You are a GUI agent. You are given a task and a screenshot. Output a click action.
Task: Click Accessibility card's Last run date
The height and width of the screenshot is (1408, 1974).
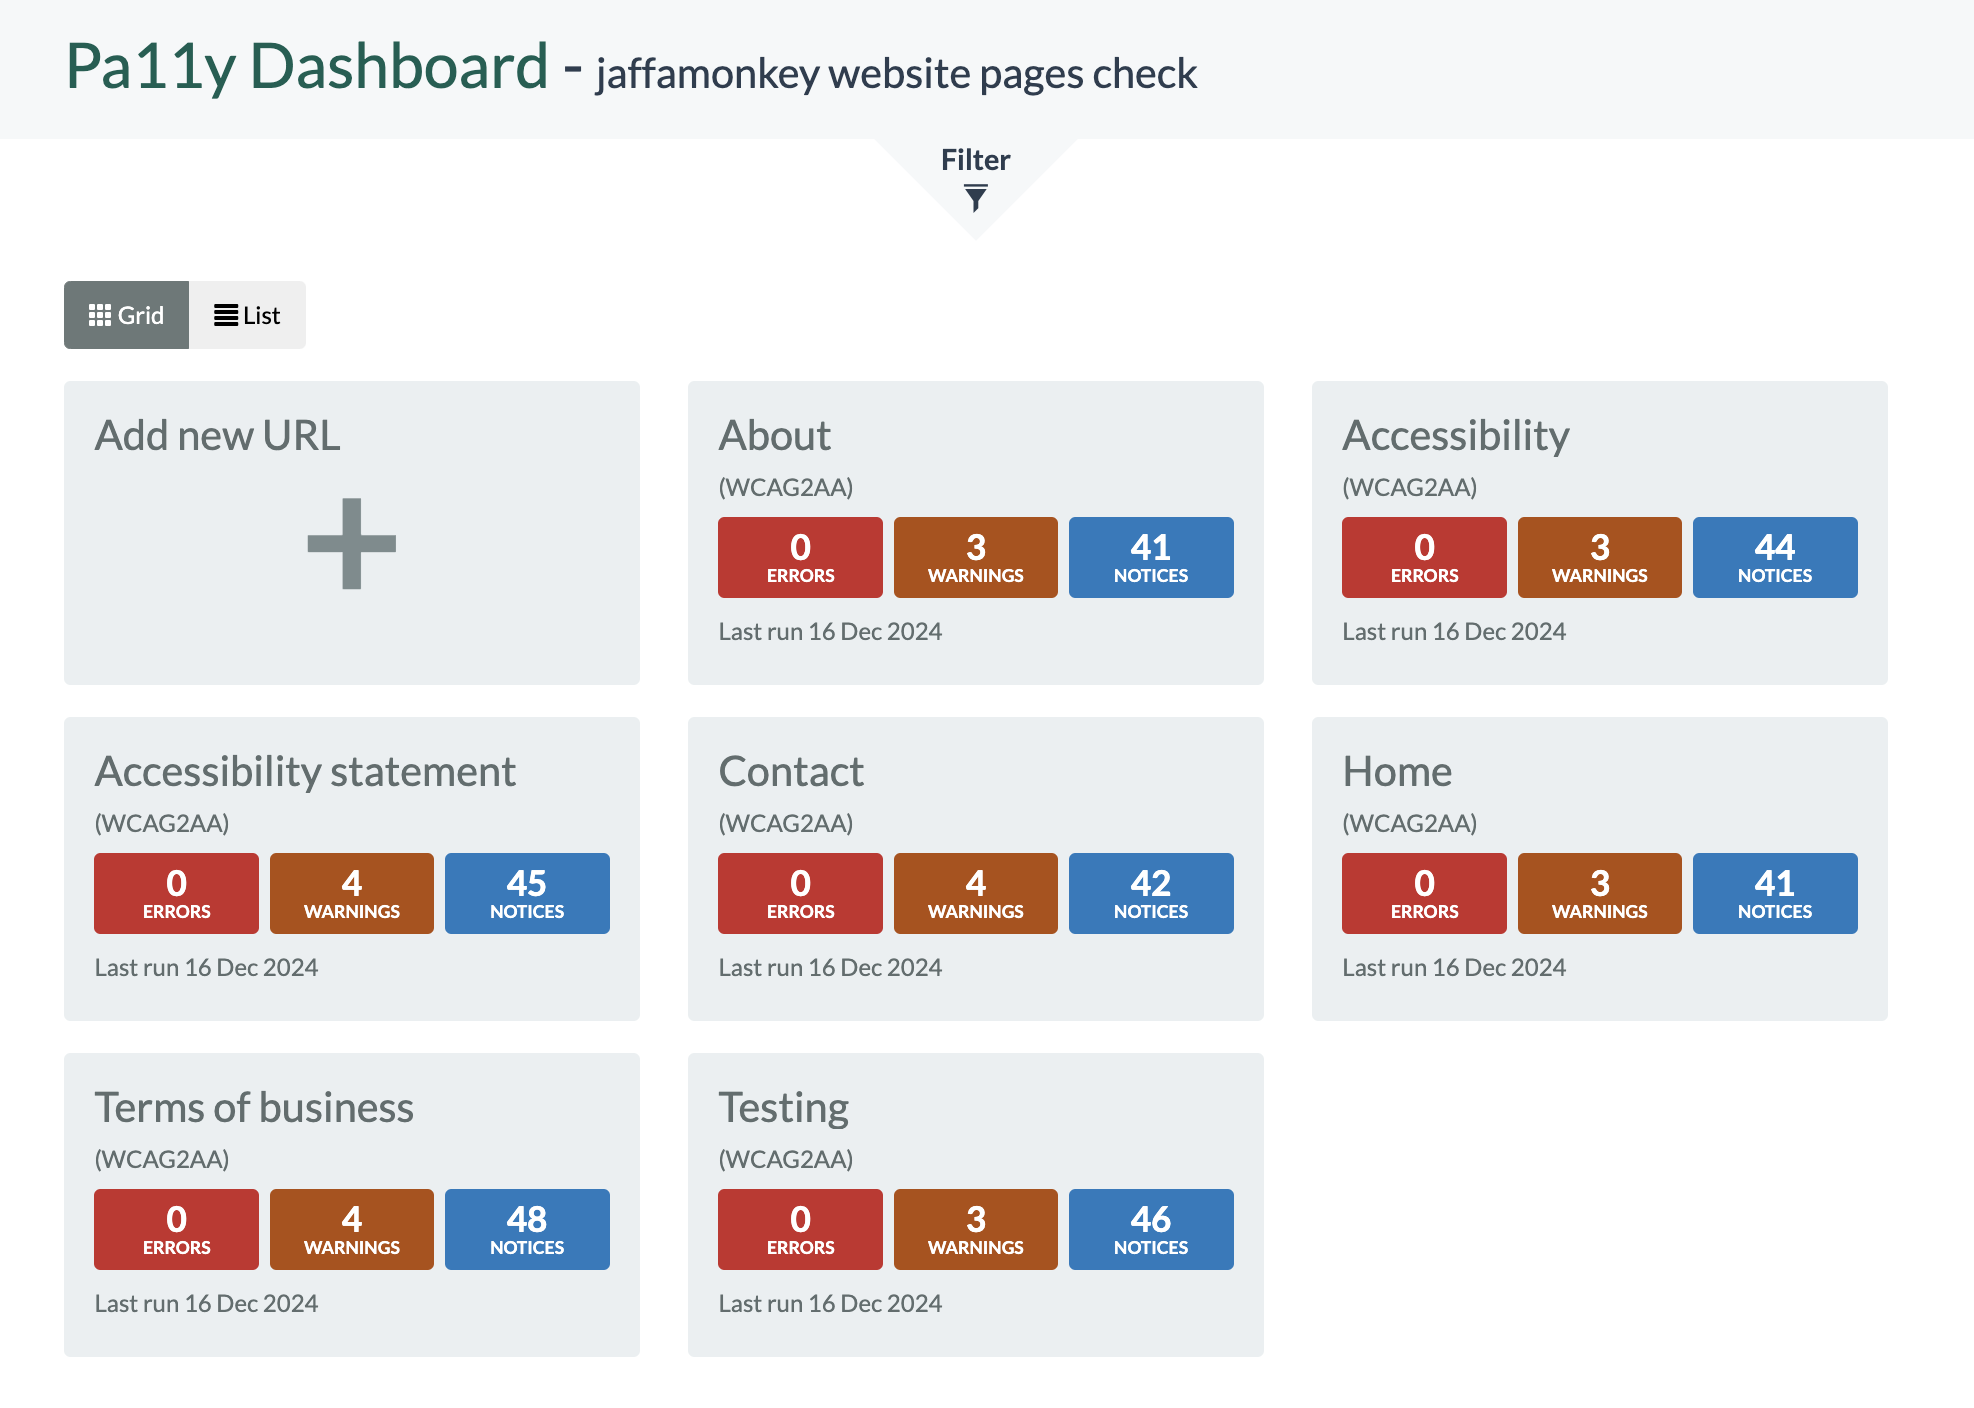coord(1454,631)
